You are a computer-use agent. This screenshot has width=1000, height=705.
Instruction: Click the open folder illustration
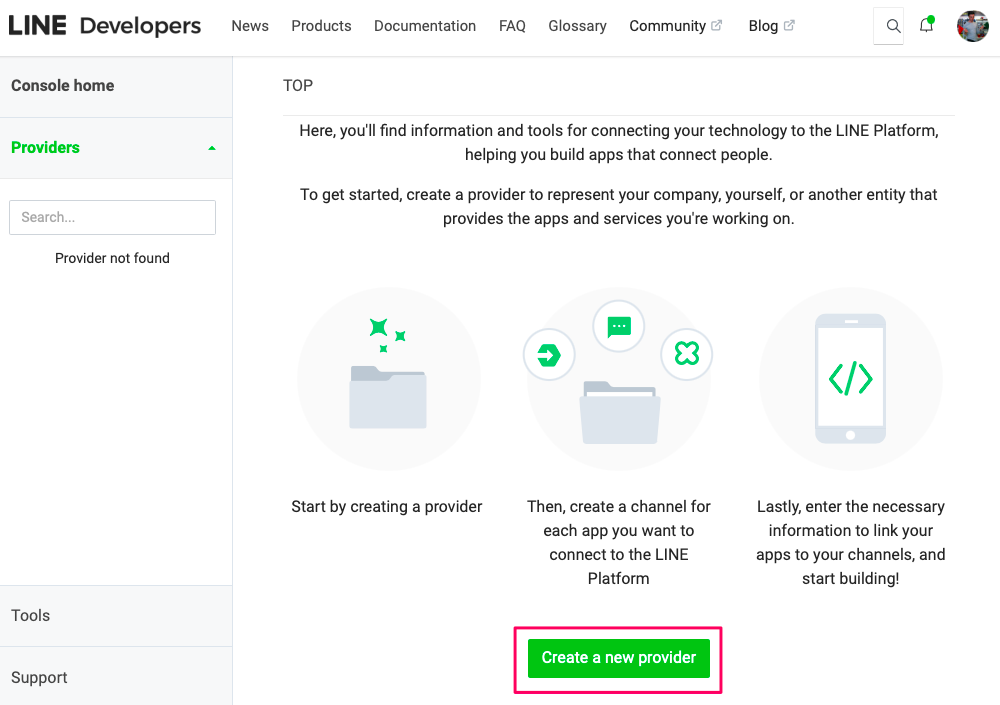pyautogui.click(x=619, y=412)
